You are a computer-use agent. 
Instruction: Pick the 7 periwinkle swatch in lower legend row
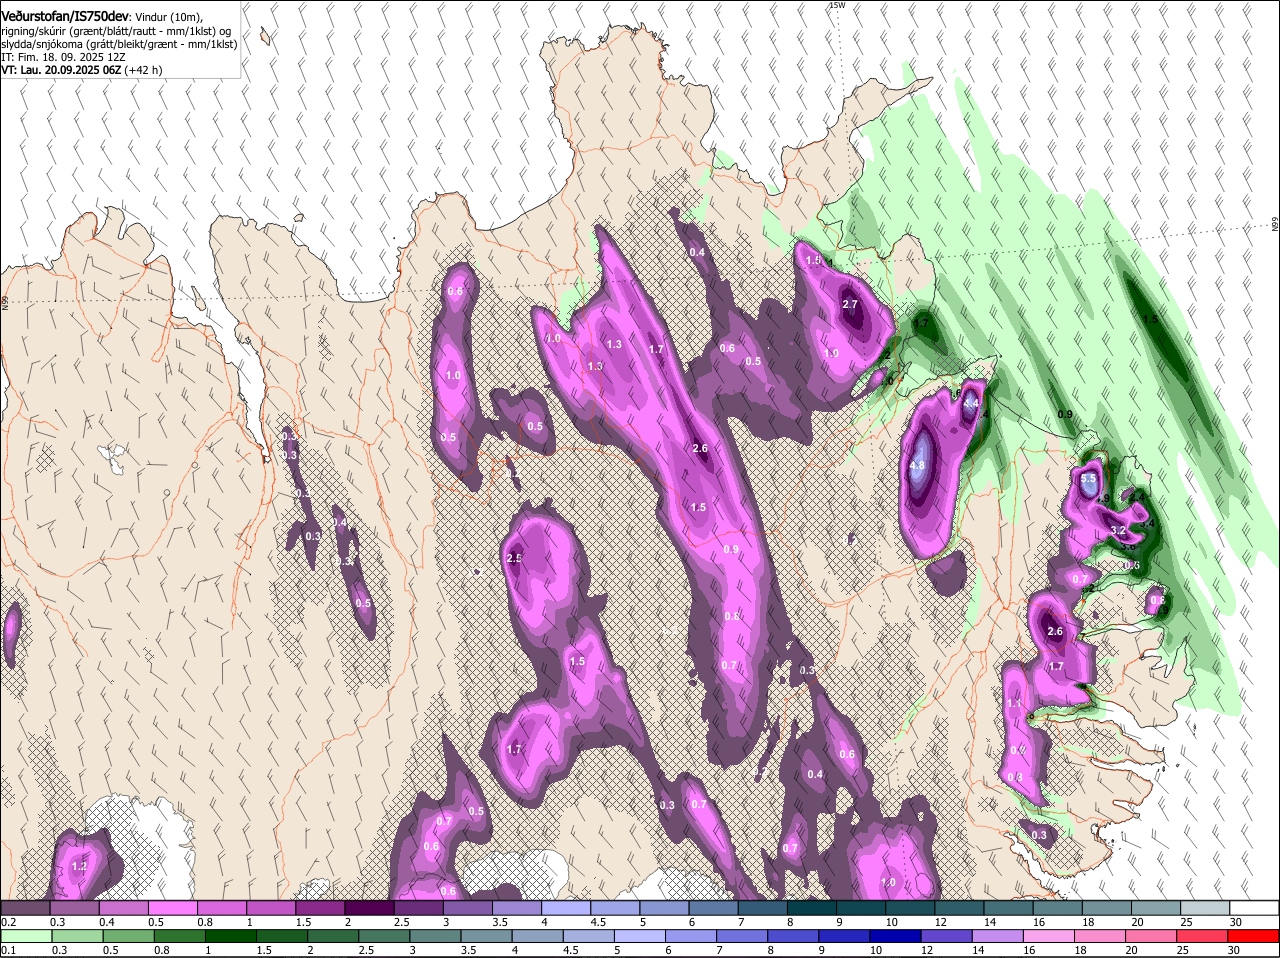pyautogui.click(x=742, y=937)
